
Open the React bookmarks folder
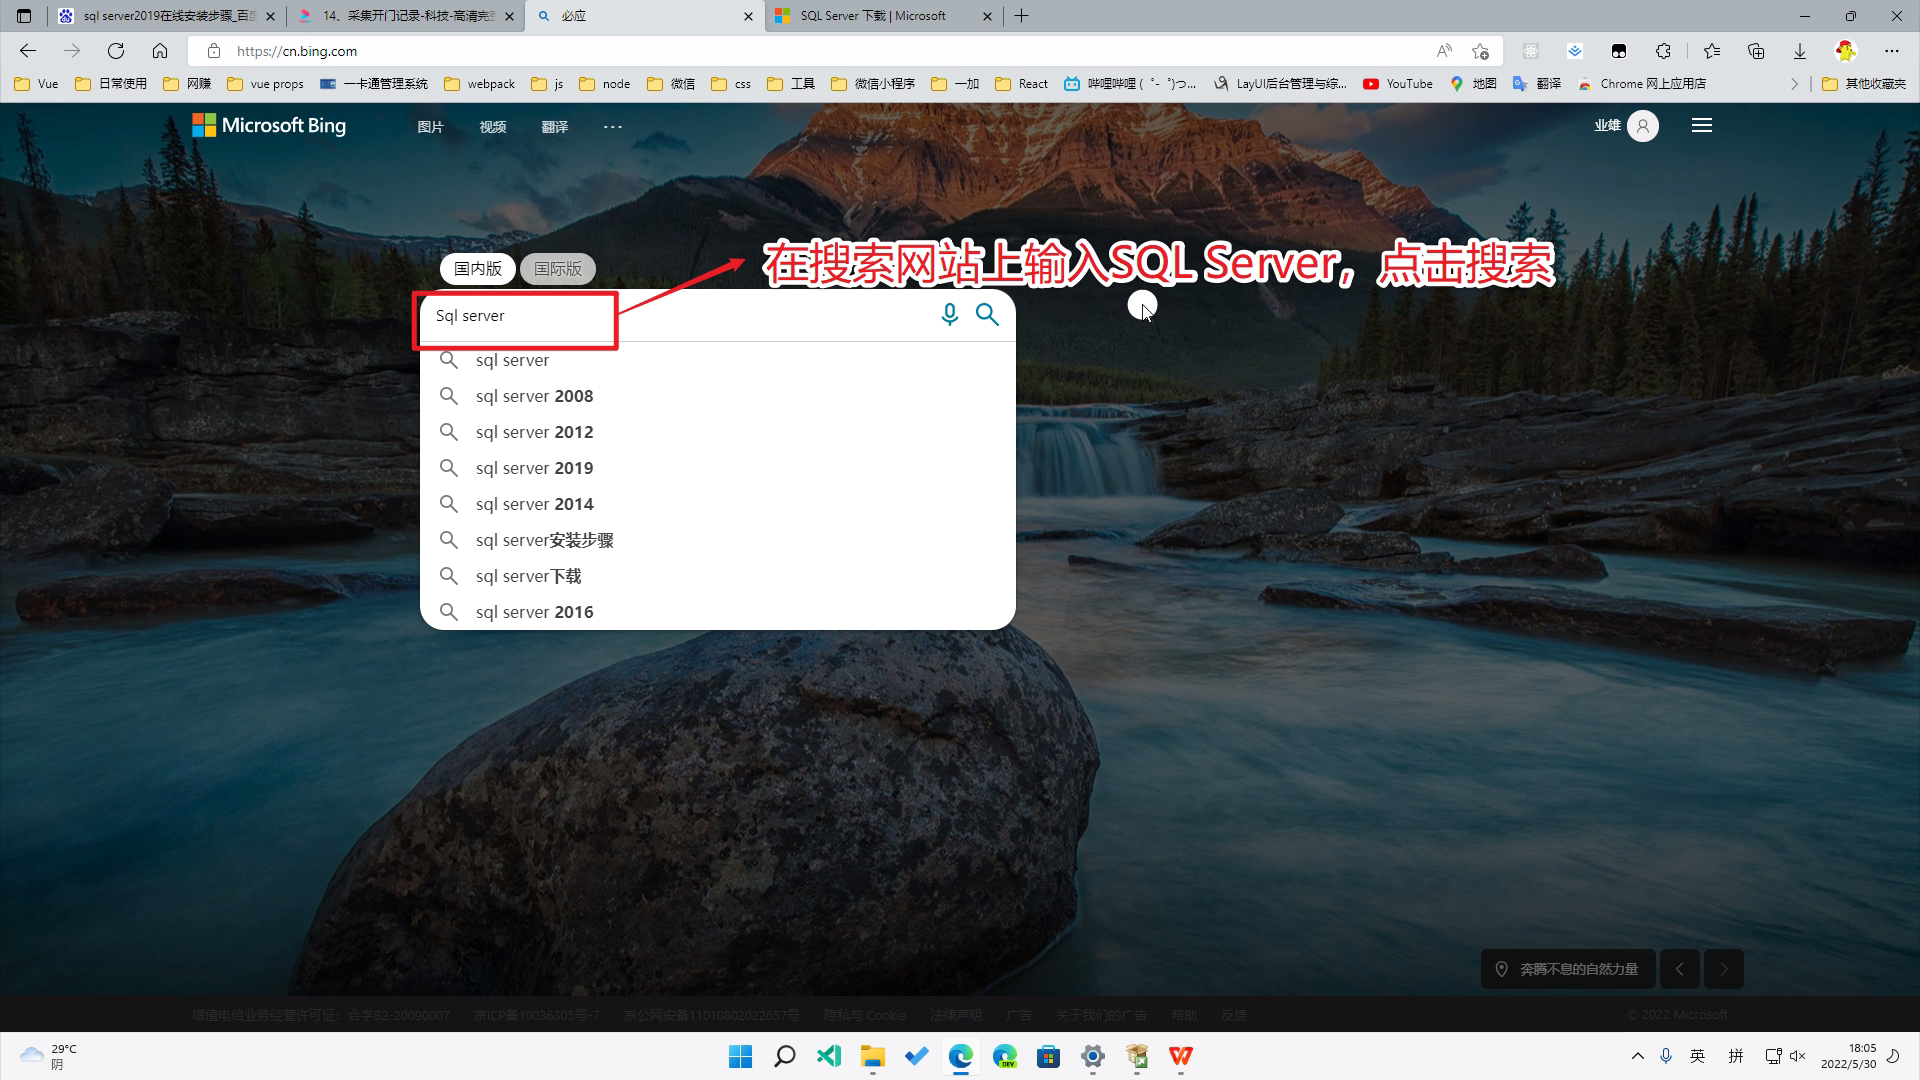[1022, 84]
